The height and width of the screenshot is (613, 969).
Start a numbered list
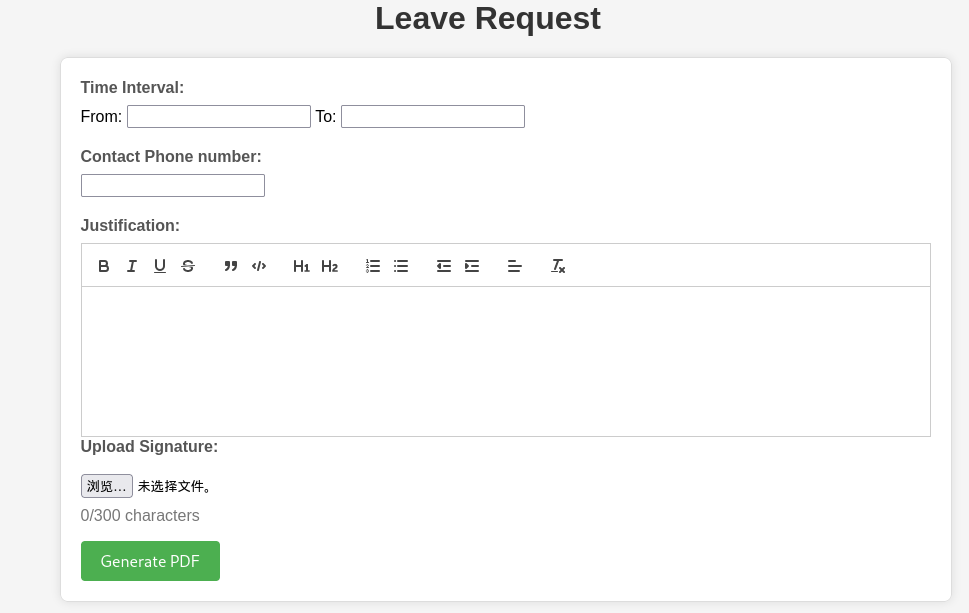373,266
